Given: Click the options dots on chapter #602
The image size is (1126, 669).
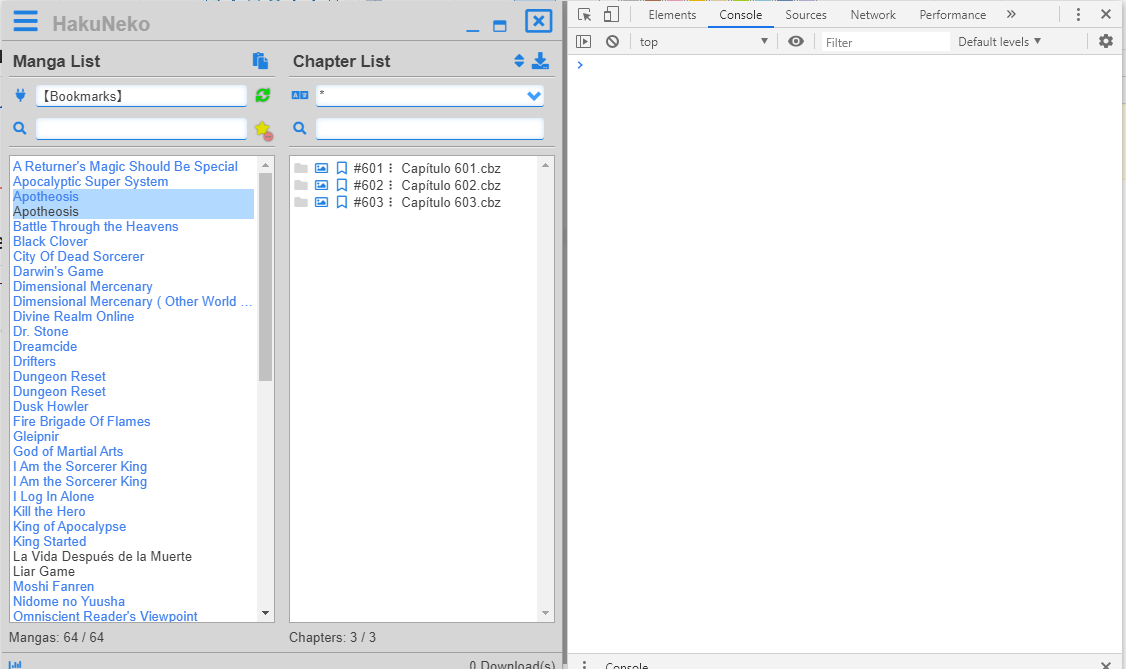Looking at the screenshot, I should click(x=391, y=185).
